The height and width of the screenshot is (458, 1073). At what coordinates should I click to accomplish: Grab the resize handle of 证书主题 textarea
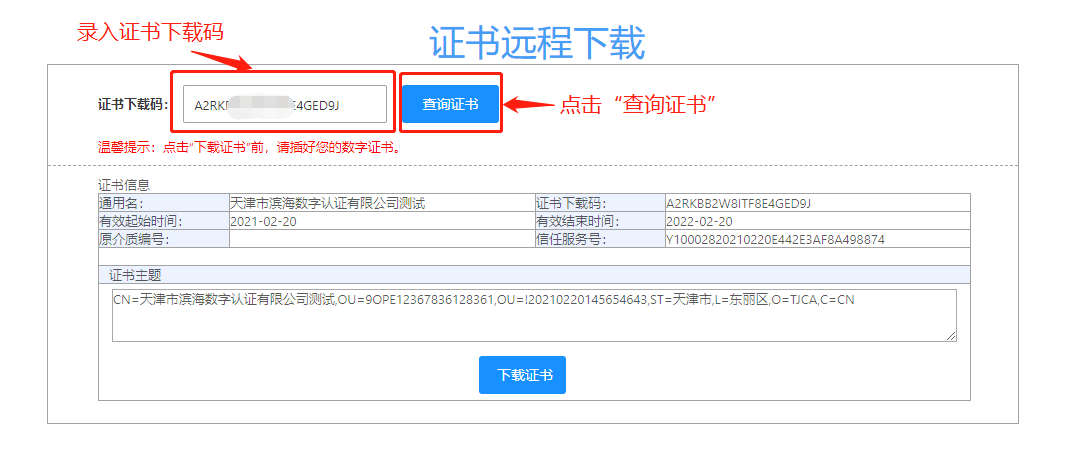951,336
